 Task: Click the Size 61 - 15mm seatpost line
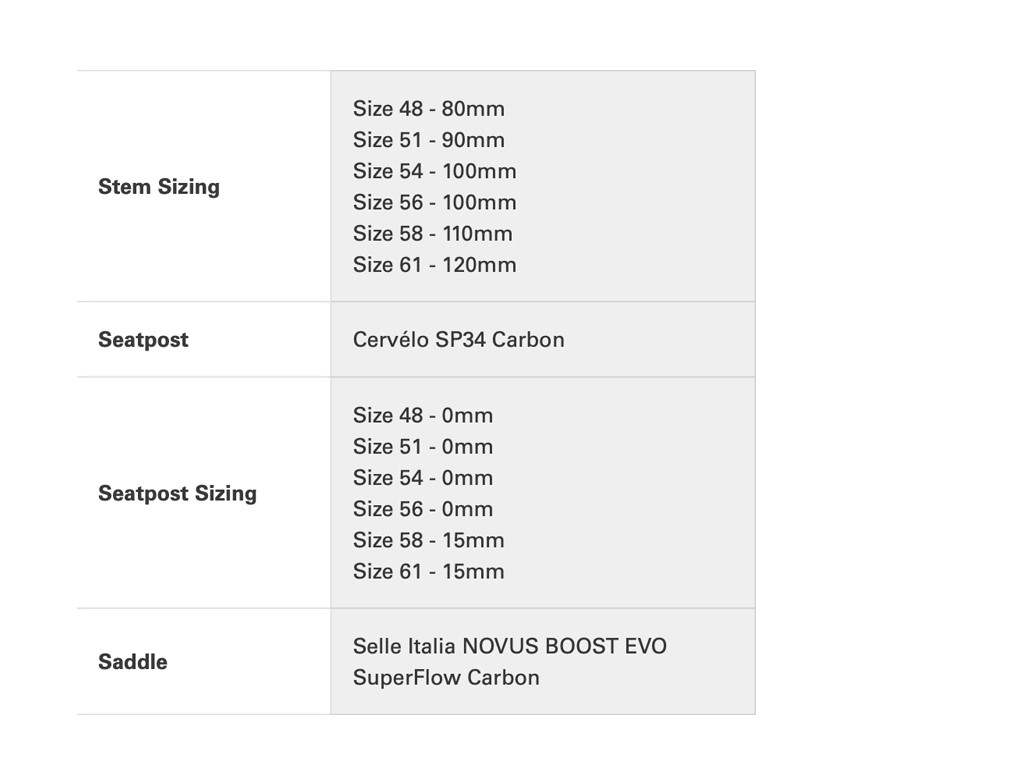click(428, 572)
